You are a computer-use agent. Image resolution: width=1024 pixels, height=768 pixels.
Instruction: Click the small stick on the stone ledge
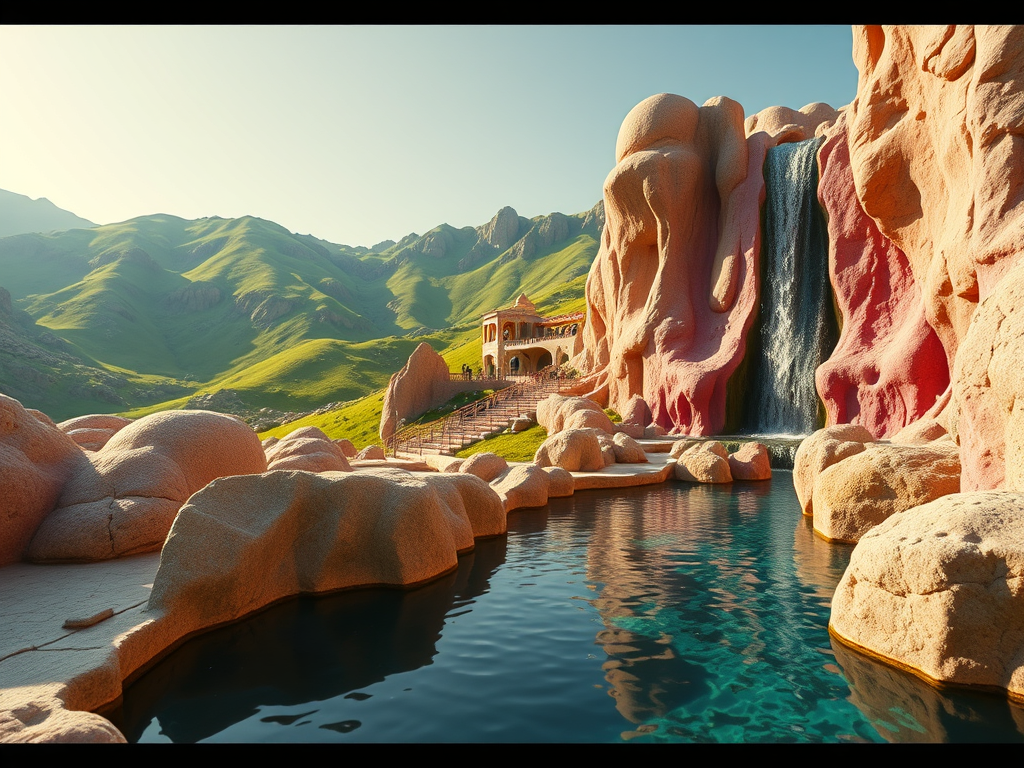point(88,619)
